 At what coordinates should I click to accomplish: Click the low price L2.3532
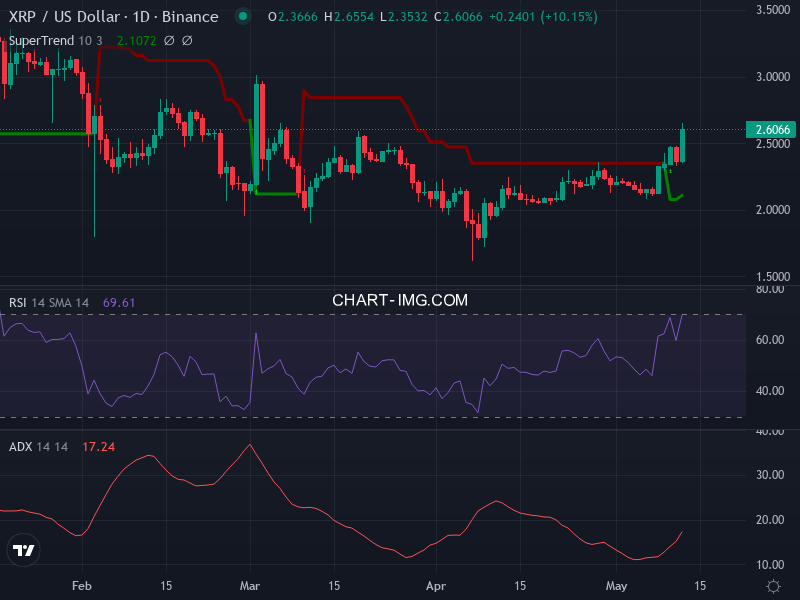point(404,17)
